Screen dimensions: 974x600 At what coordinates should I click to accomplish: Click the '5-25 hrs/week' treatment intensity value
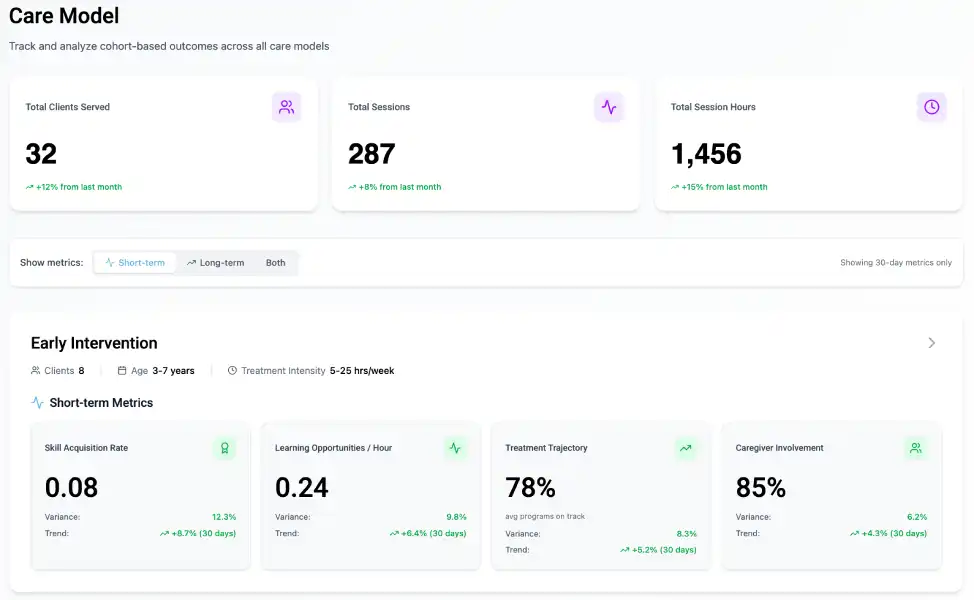(x=362, y=371)
